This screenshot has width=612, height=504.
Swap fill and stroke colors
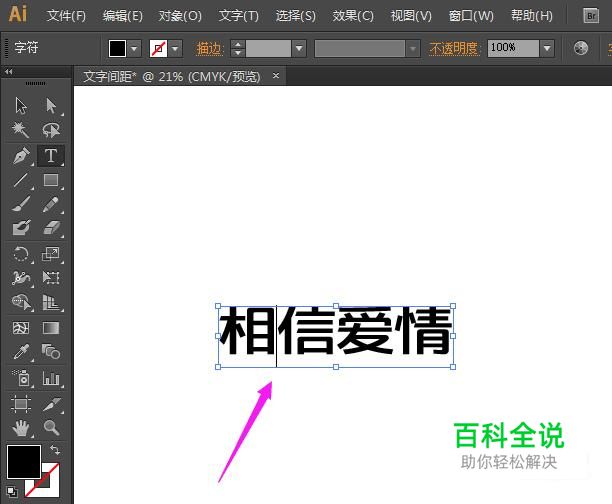pyautogui.click(x=55, y=450)
